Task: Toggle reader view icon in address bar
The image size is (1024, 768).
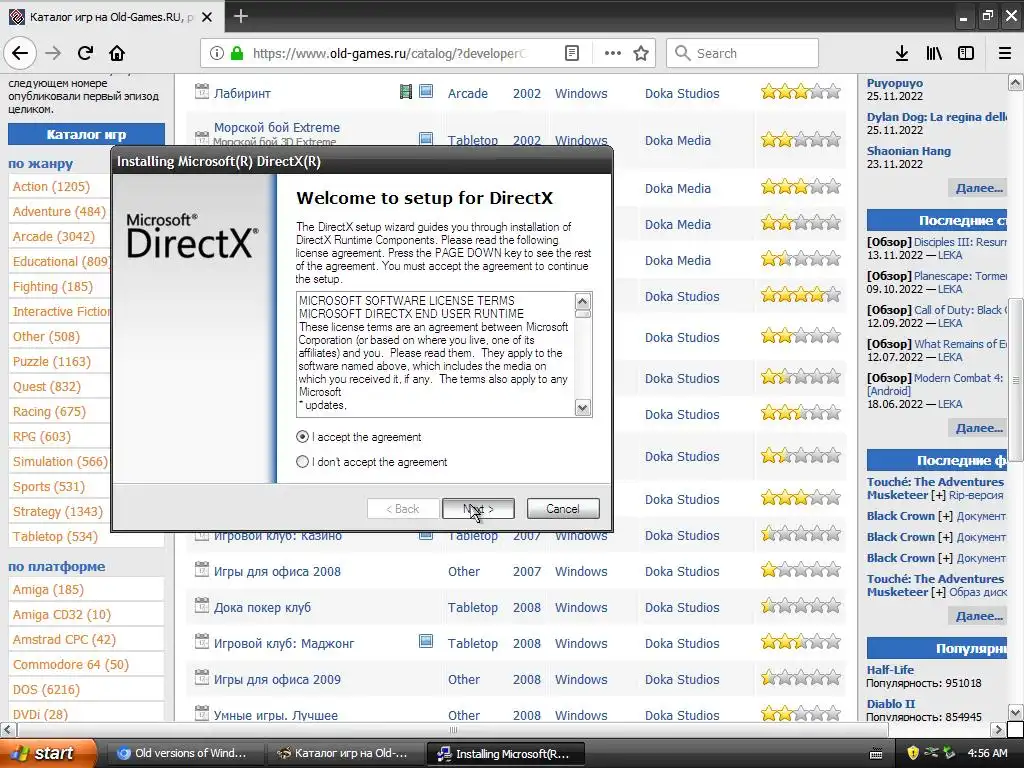Action: (571, 53)
